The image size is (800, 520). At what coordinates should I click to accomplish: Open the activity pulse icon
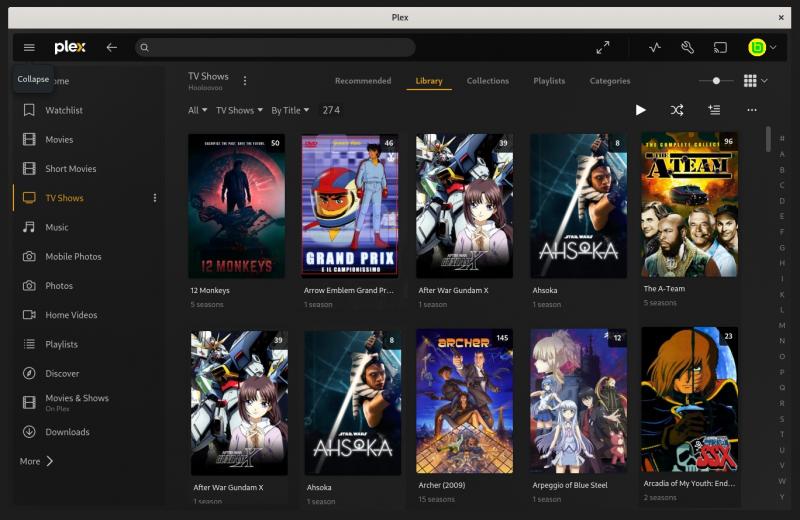click(655, 47)
